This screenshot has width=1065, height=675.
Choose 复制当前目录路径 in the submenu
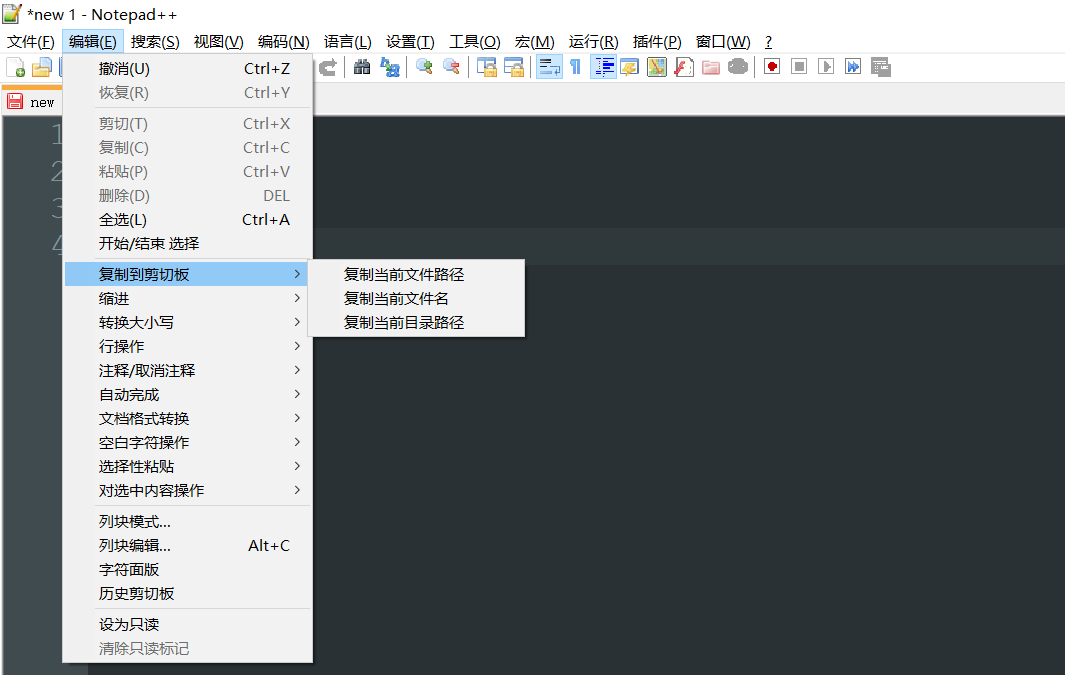pyautogui.click(x=416, y=323)
